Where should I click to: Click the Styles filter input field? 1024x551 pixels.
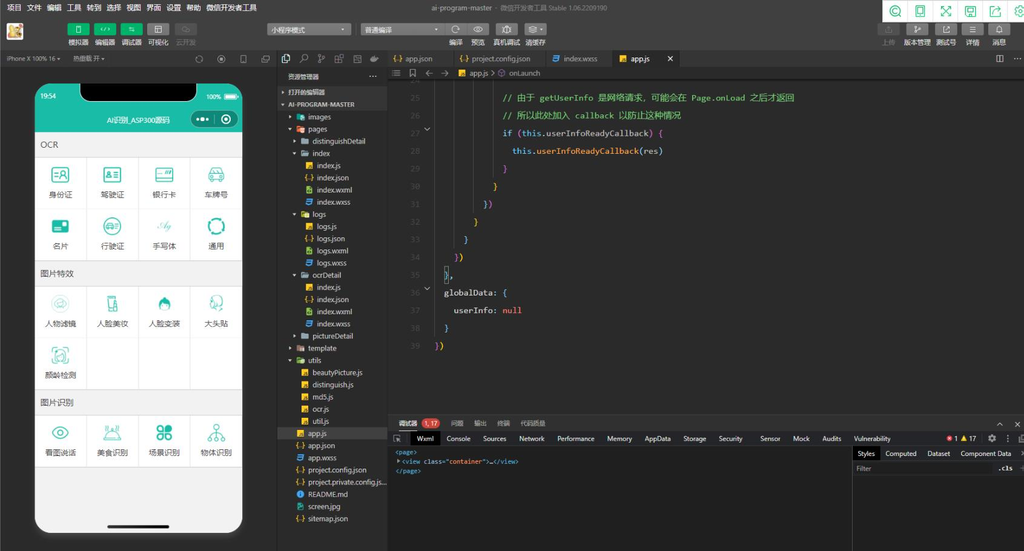click(x=923, y=468)
